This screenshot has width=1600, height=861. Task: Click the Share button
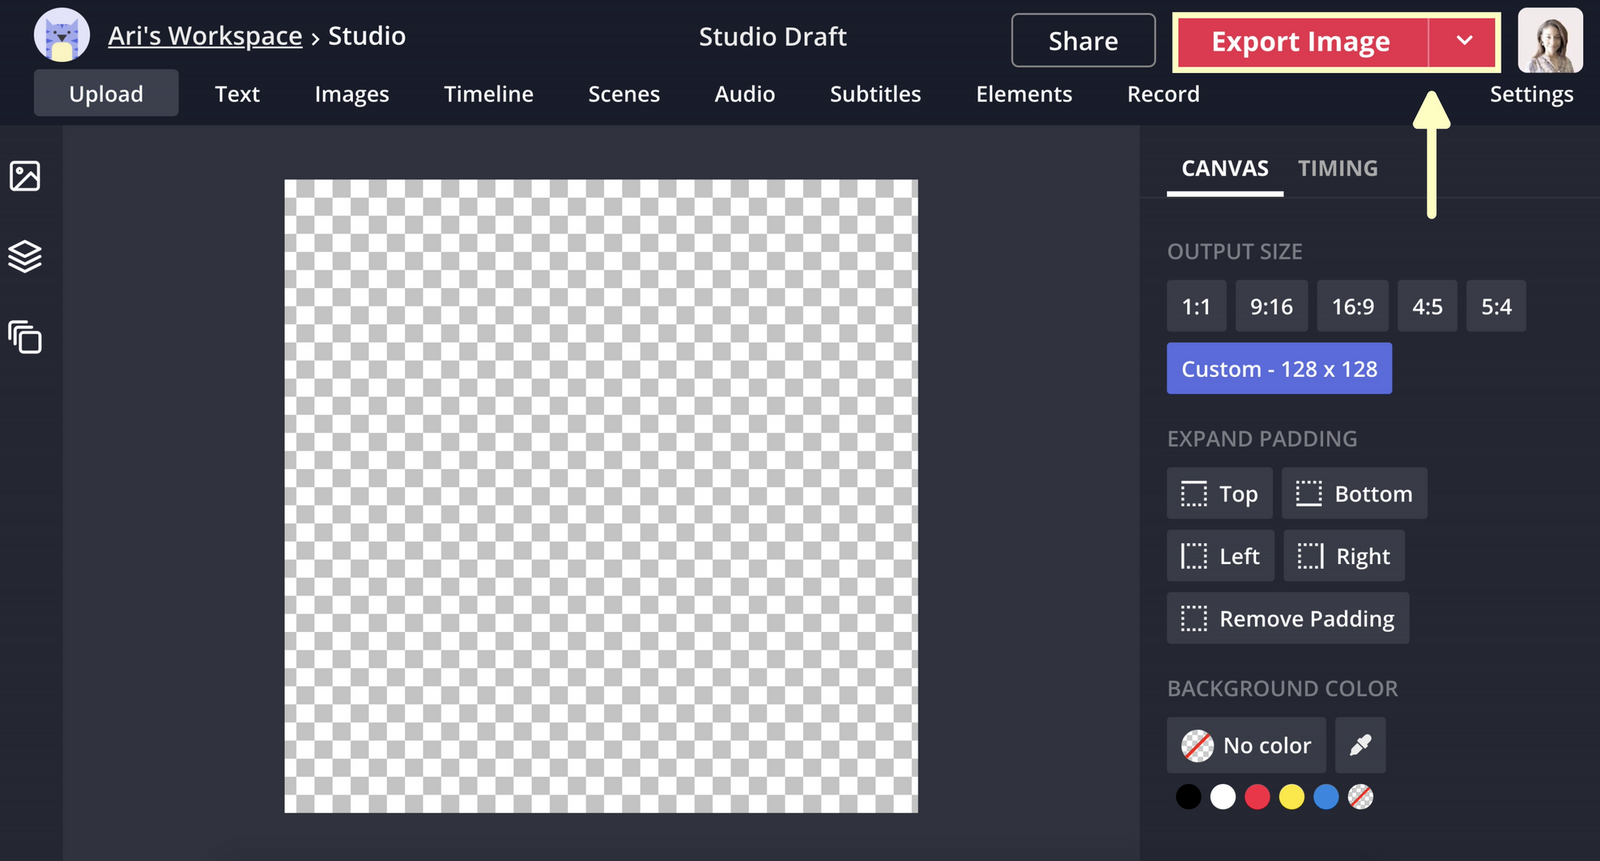point(1083,41)
